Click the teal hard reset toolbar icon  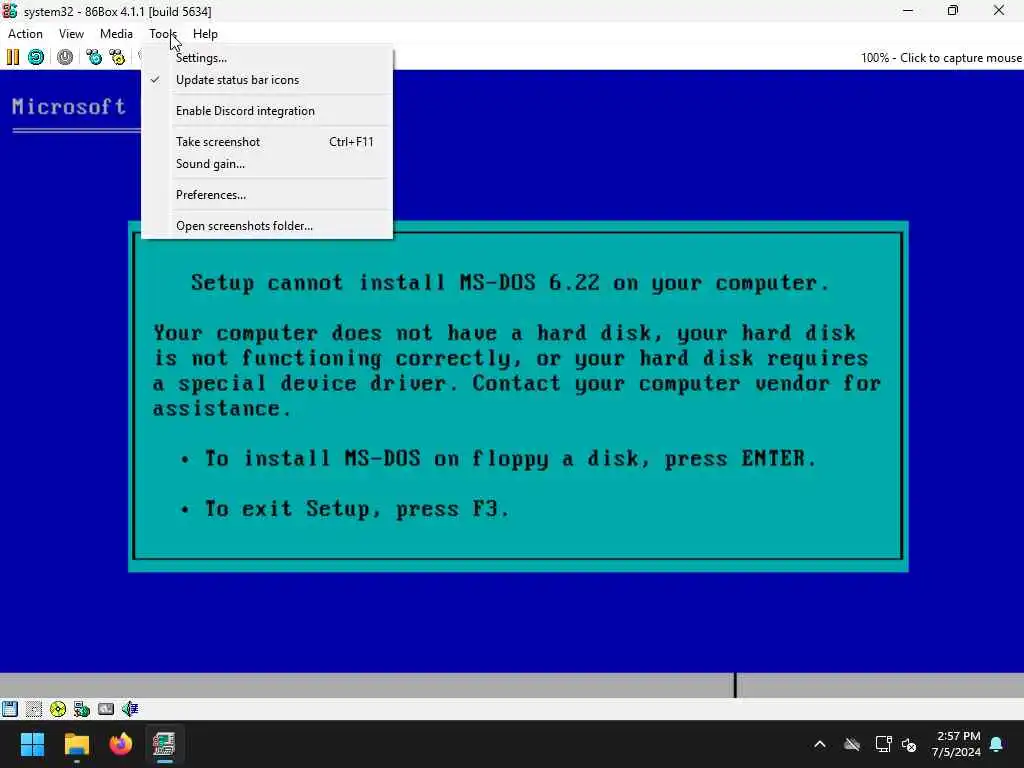click(36, 57)
